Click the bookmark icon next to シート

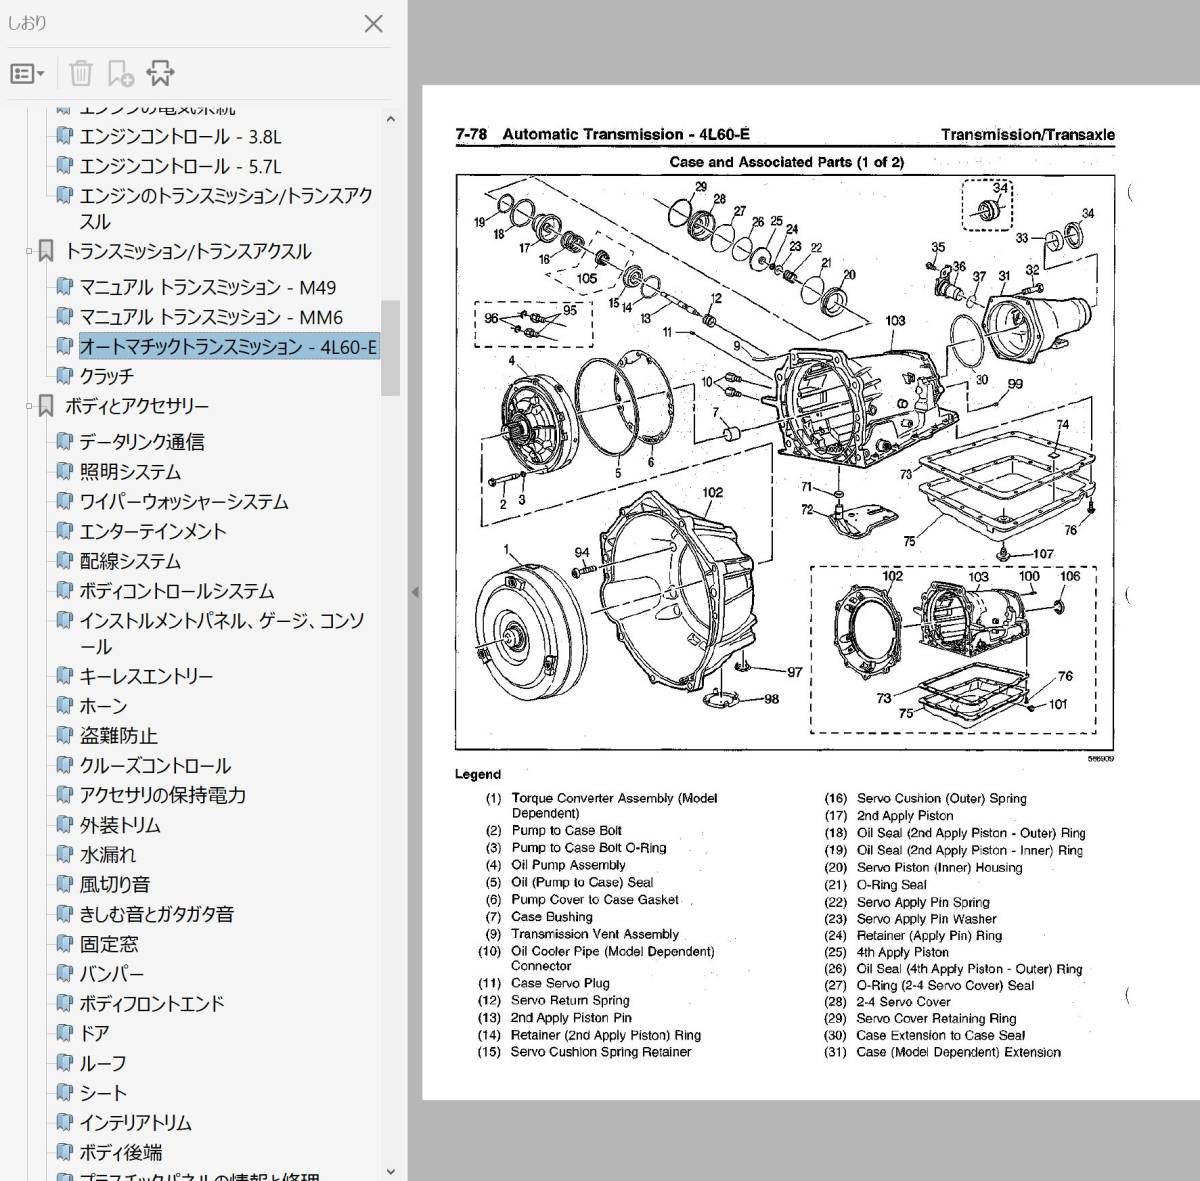click(x=64, y=1093)
